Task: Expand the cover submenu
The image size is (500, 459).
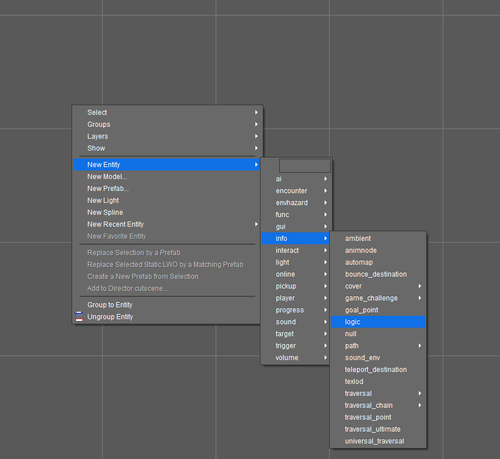Action: [x=378, y=286]
